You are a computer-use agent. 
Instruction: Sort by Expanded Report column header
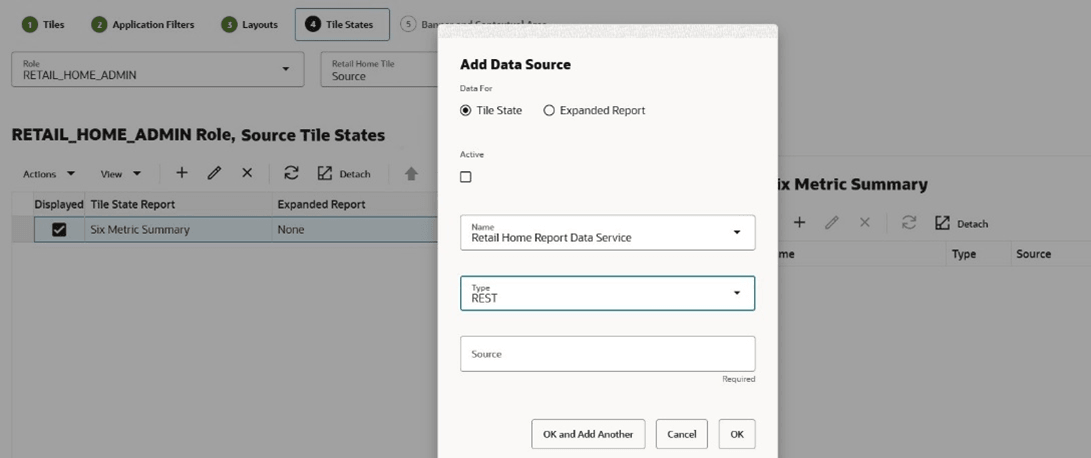tap(355, 205)
